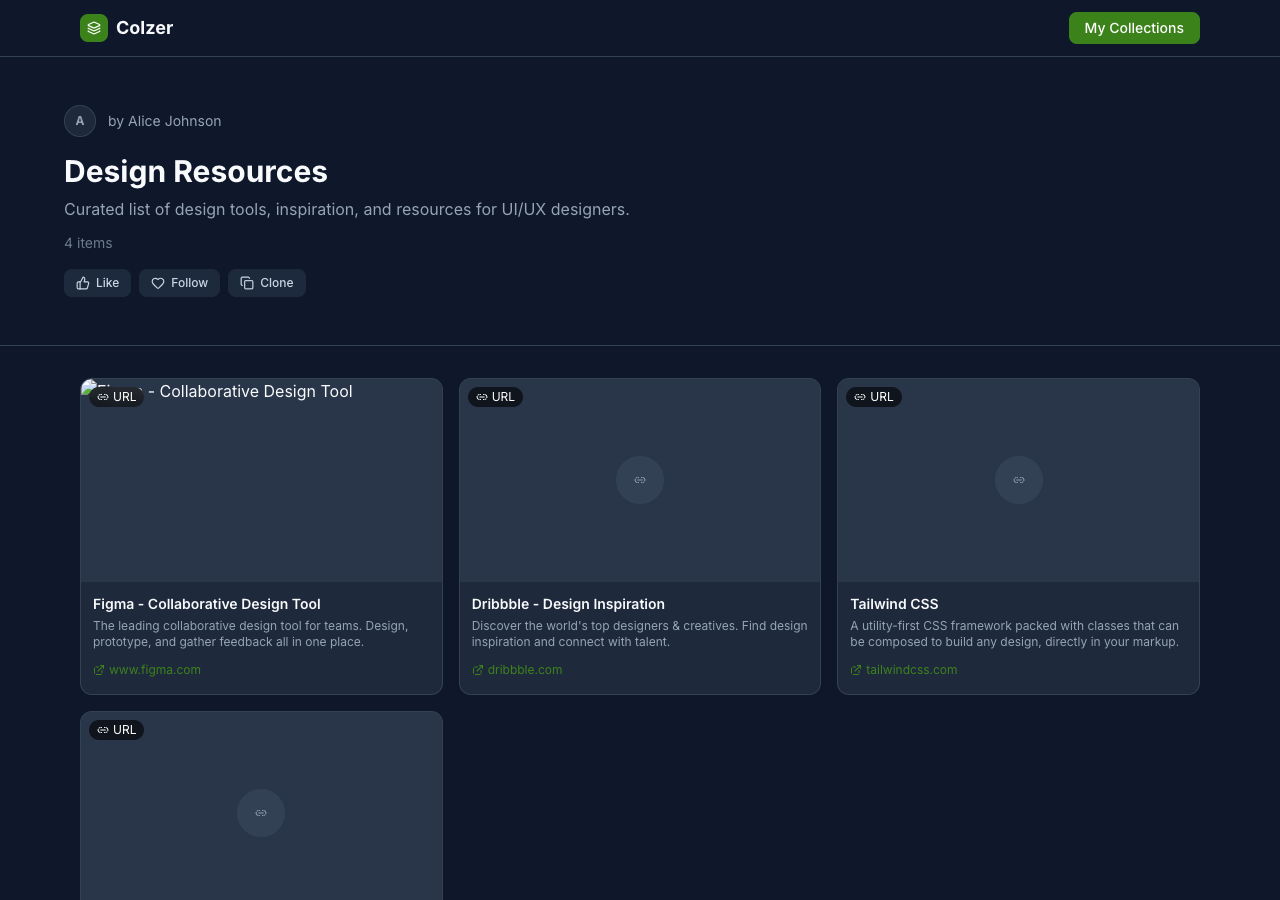Click the Tailwind CSS card link placeholder icon
This screenshot has width=1280, height=900.
(x=1018, y=480)
